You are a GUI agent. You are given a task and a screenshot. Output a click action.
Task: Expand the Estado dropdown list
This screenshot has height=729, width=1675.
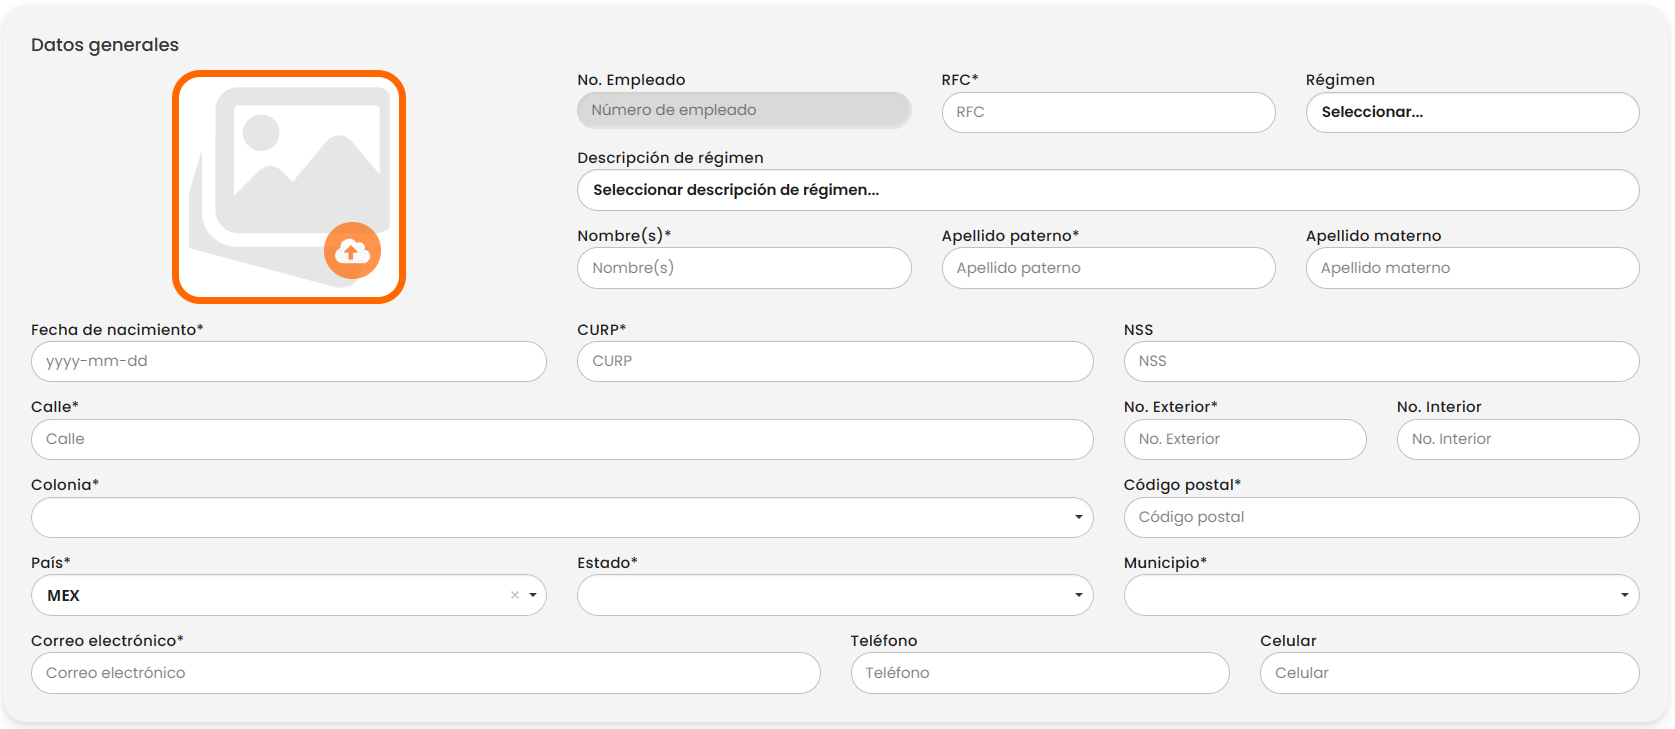(x=1078, y=595)
